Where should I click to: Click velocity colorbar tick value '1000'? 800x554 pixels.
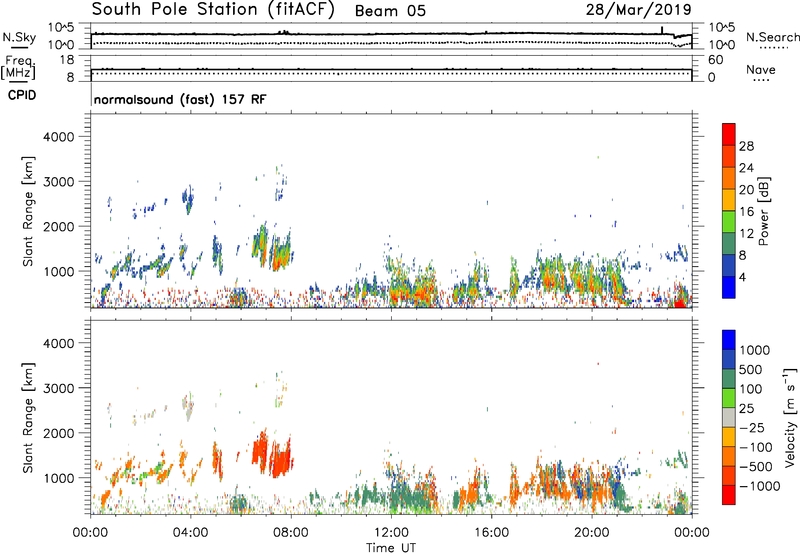point(754,350)
